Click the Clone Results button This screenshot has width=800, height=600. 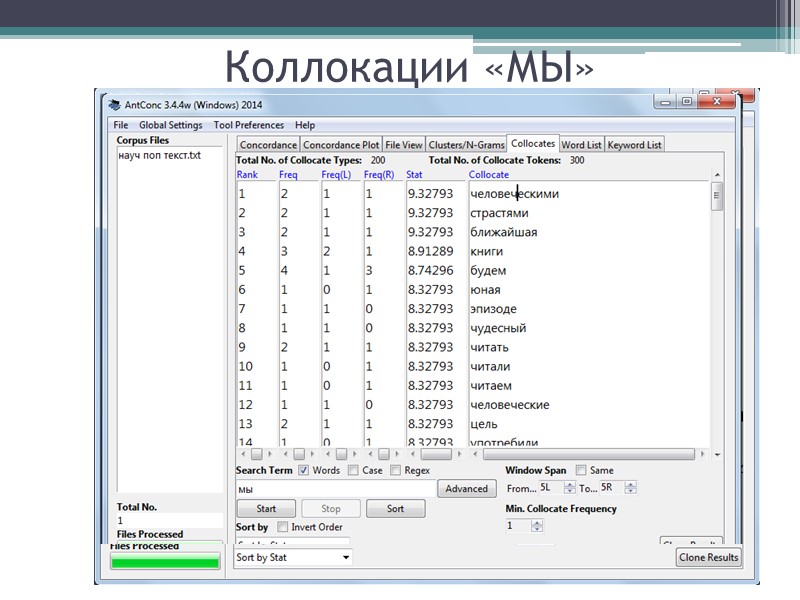point(708,557)
